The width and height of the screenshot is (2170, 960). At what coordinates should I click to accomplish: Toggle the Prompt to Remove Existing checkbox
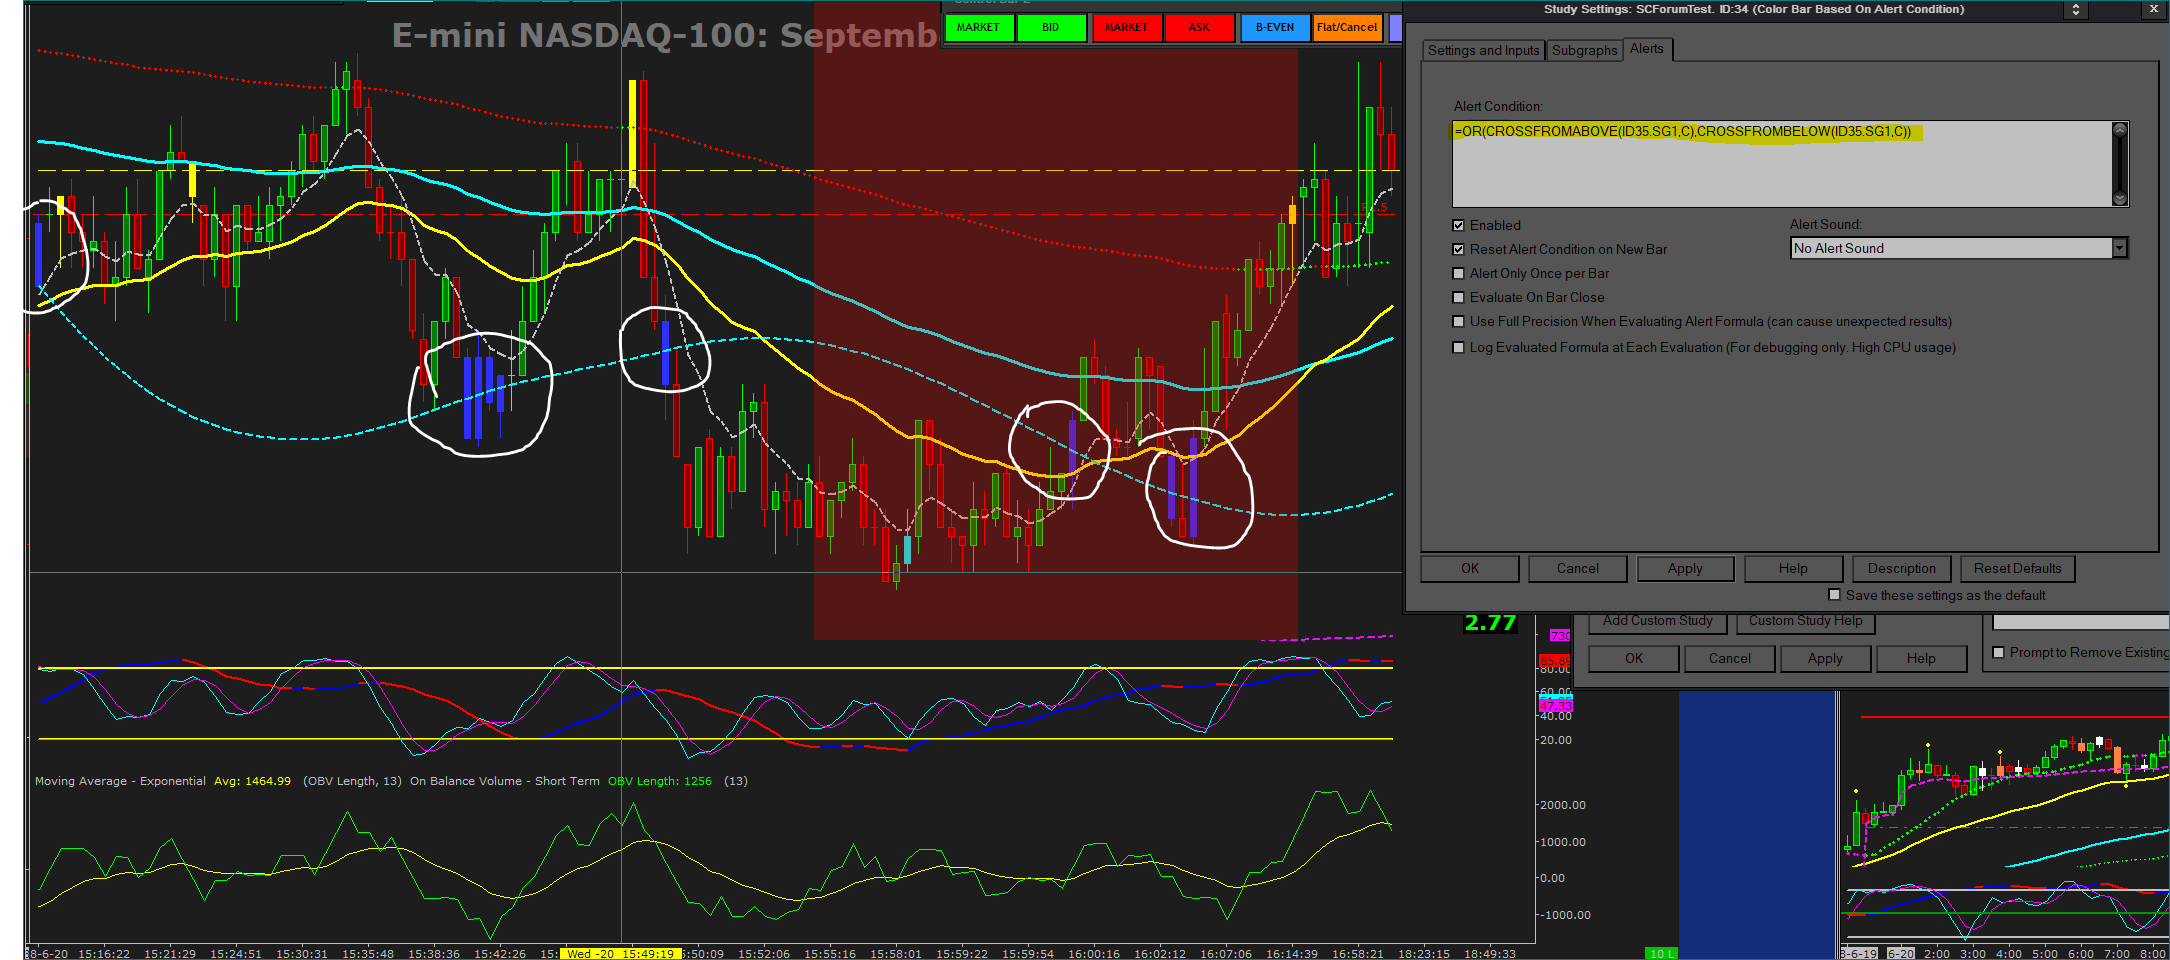click(1999, 653)
